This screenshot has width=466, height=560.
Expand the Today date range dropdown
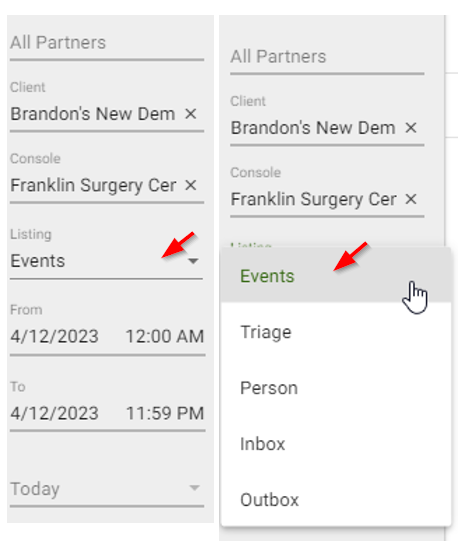coord(195,488)
